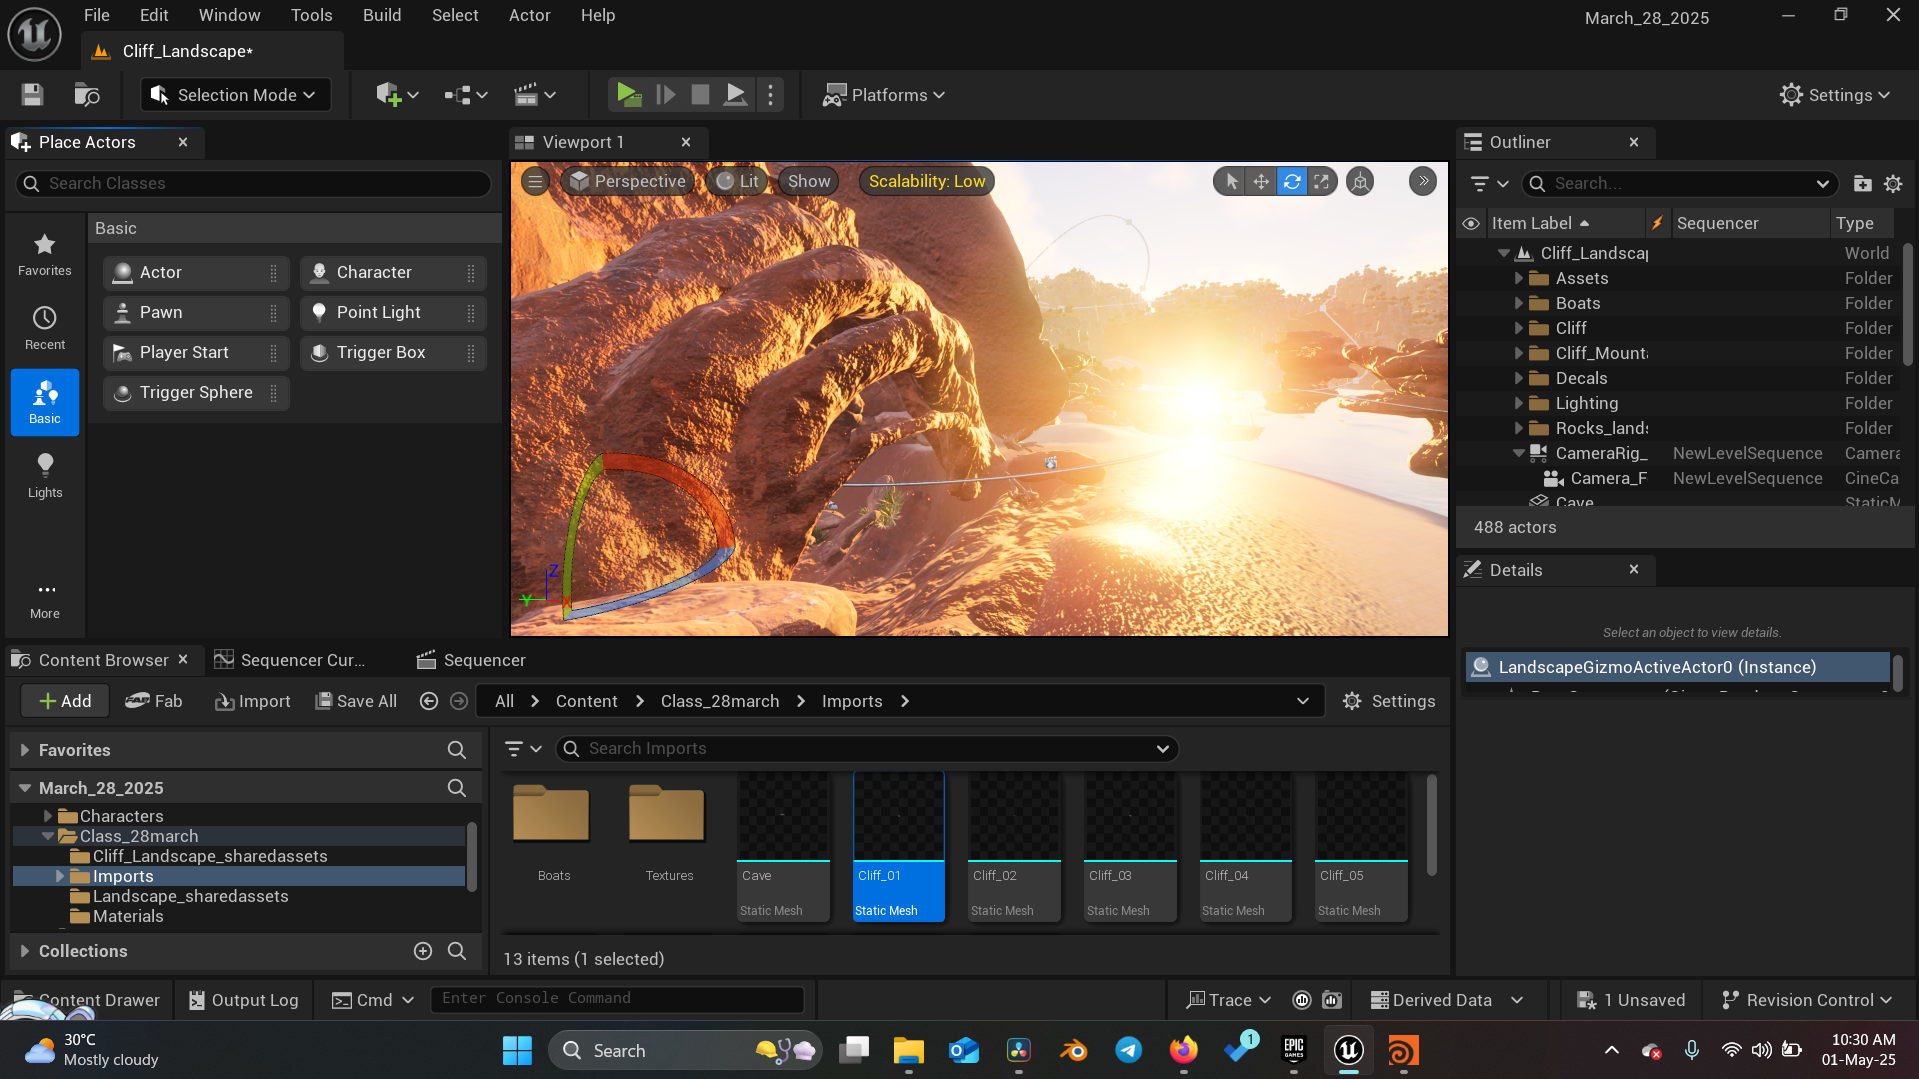This screenshot has width=1919, height=1079.
Task: Open File Explorer from the Windows taskbar
Action: coord(909,1050)
